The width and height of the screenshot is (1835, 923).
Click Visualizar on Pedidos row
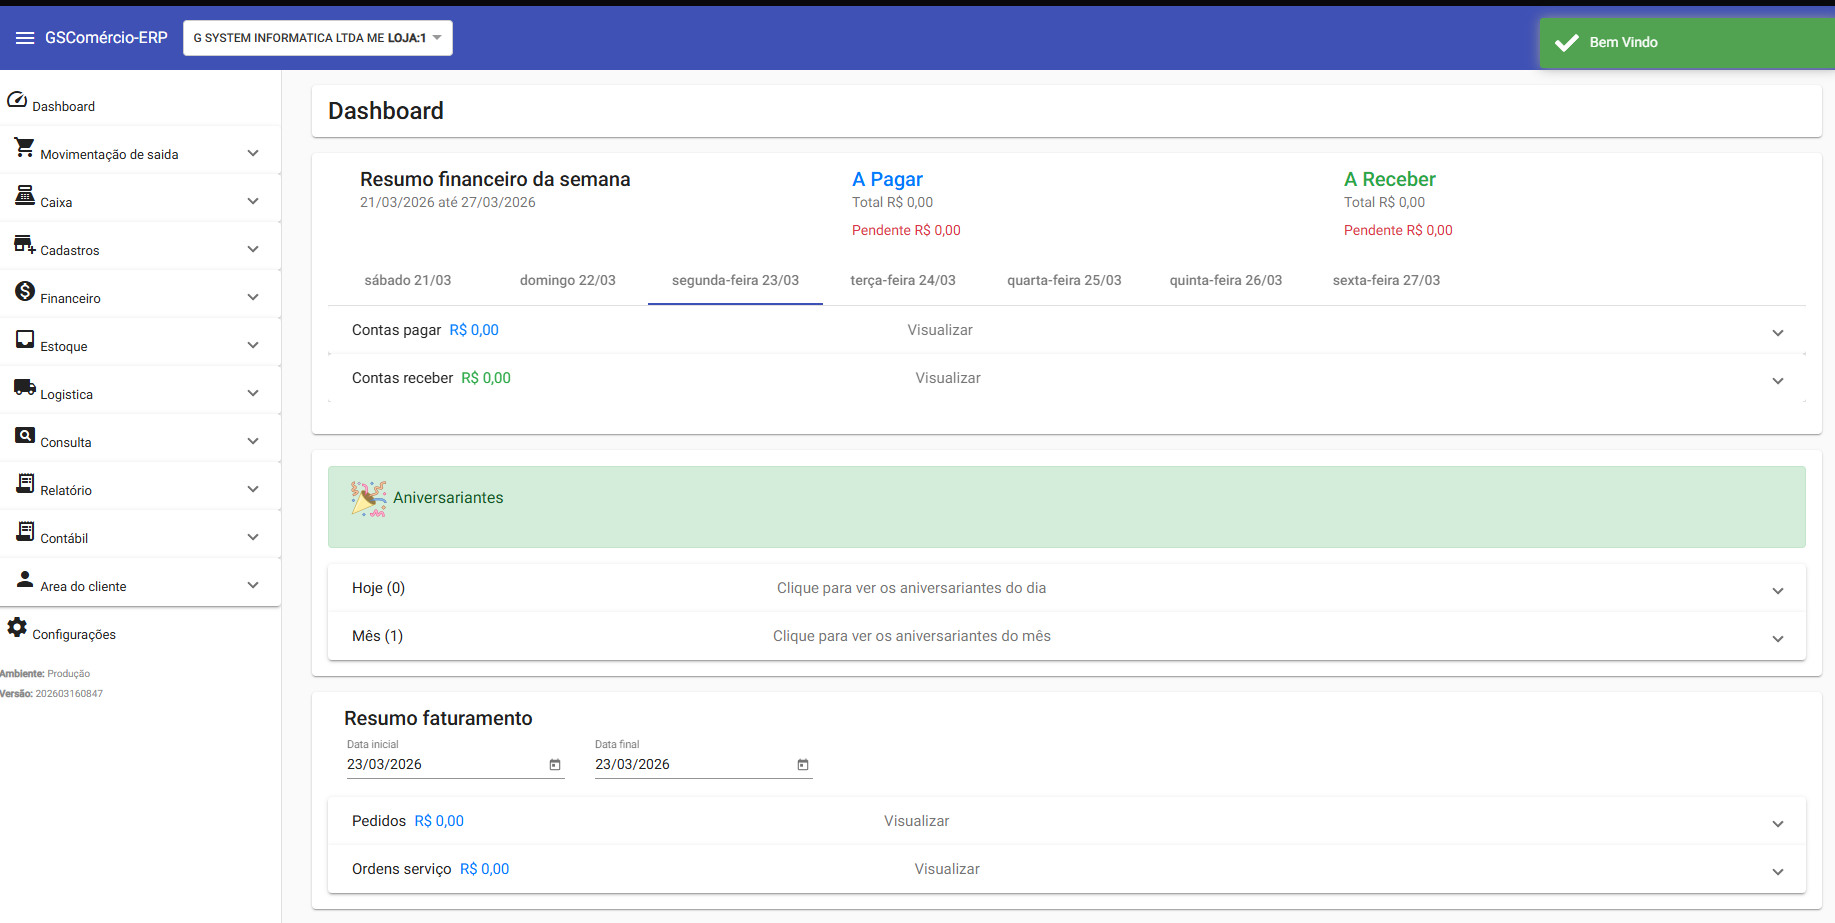917,821
